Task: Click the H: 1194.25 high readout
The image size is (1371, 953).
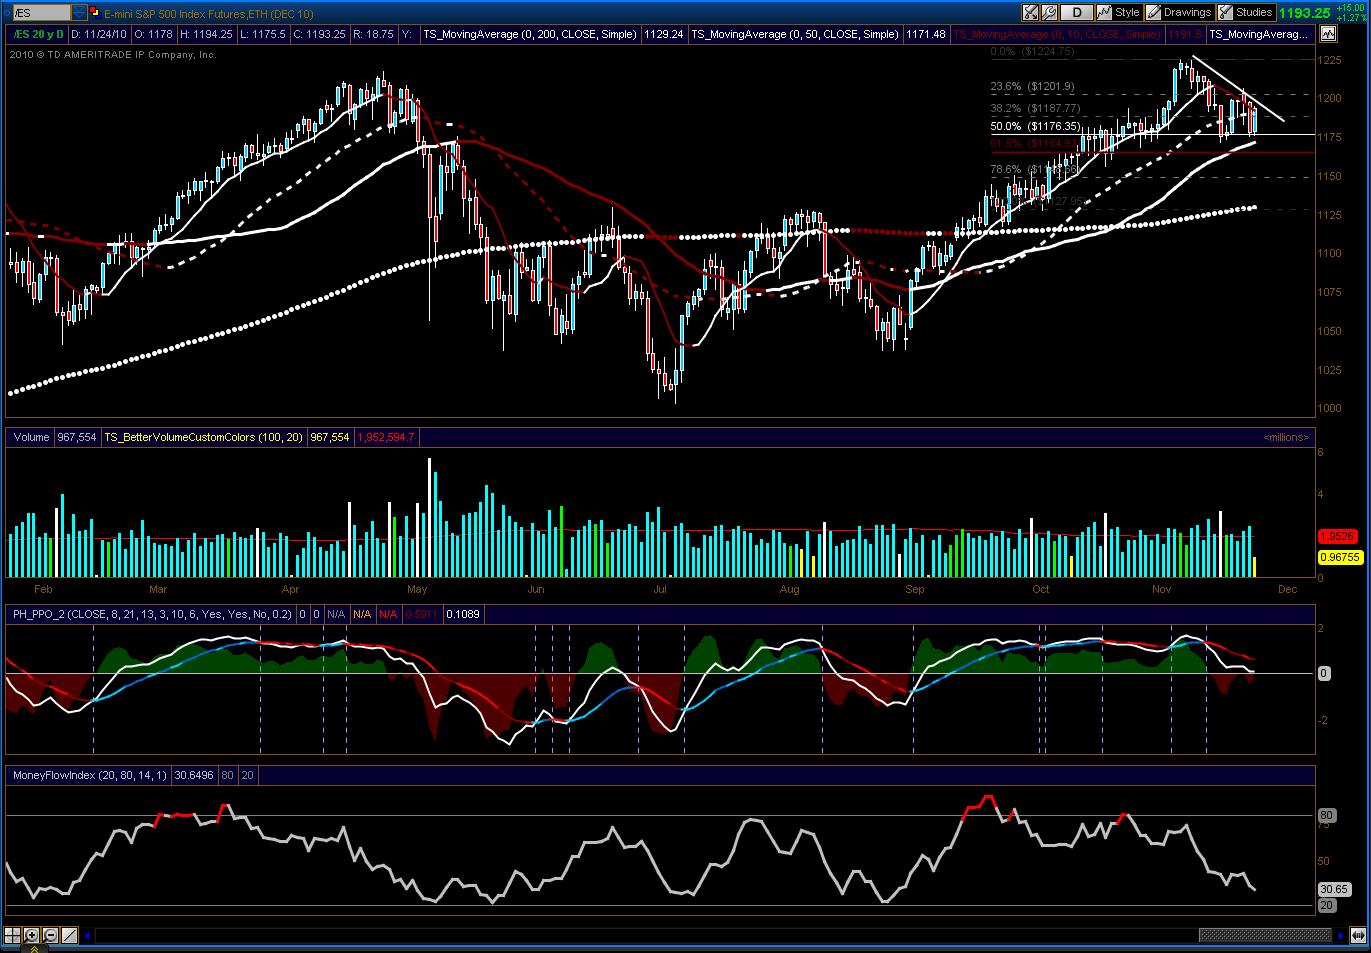Action: (x=205, y=34)
